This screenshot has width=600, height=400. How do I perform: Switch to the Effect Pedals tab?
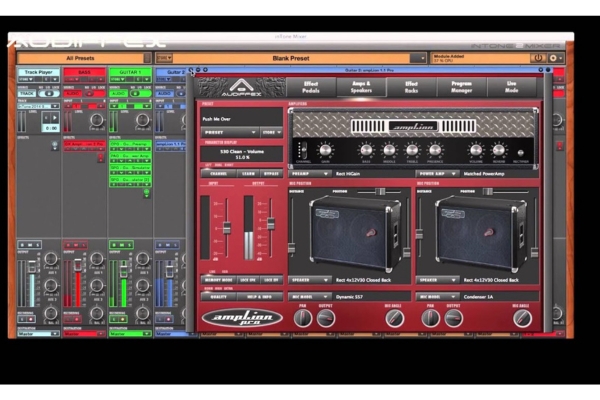click(311, 87)
